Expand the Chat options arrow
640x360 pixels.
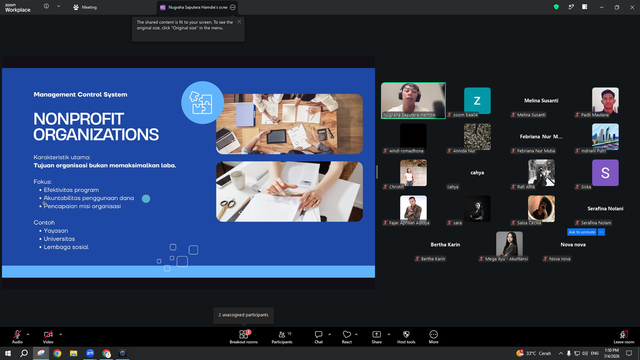329,334
